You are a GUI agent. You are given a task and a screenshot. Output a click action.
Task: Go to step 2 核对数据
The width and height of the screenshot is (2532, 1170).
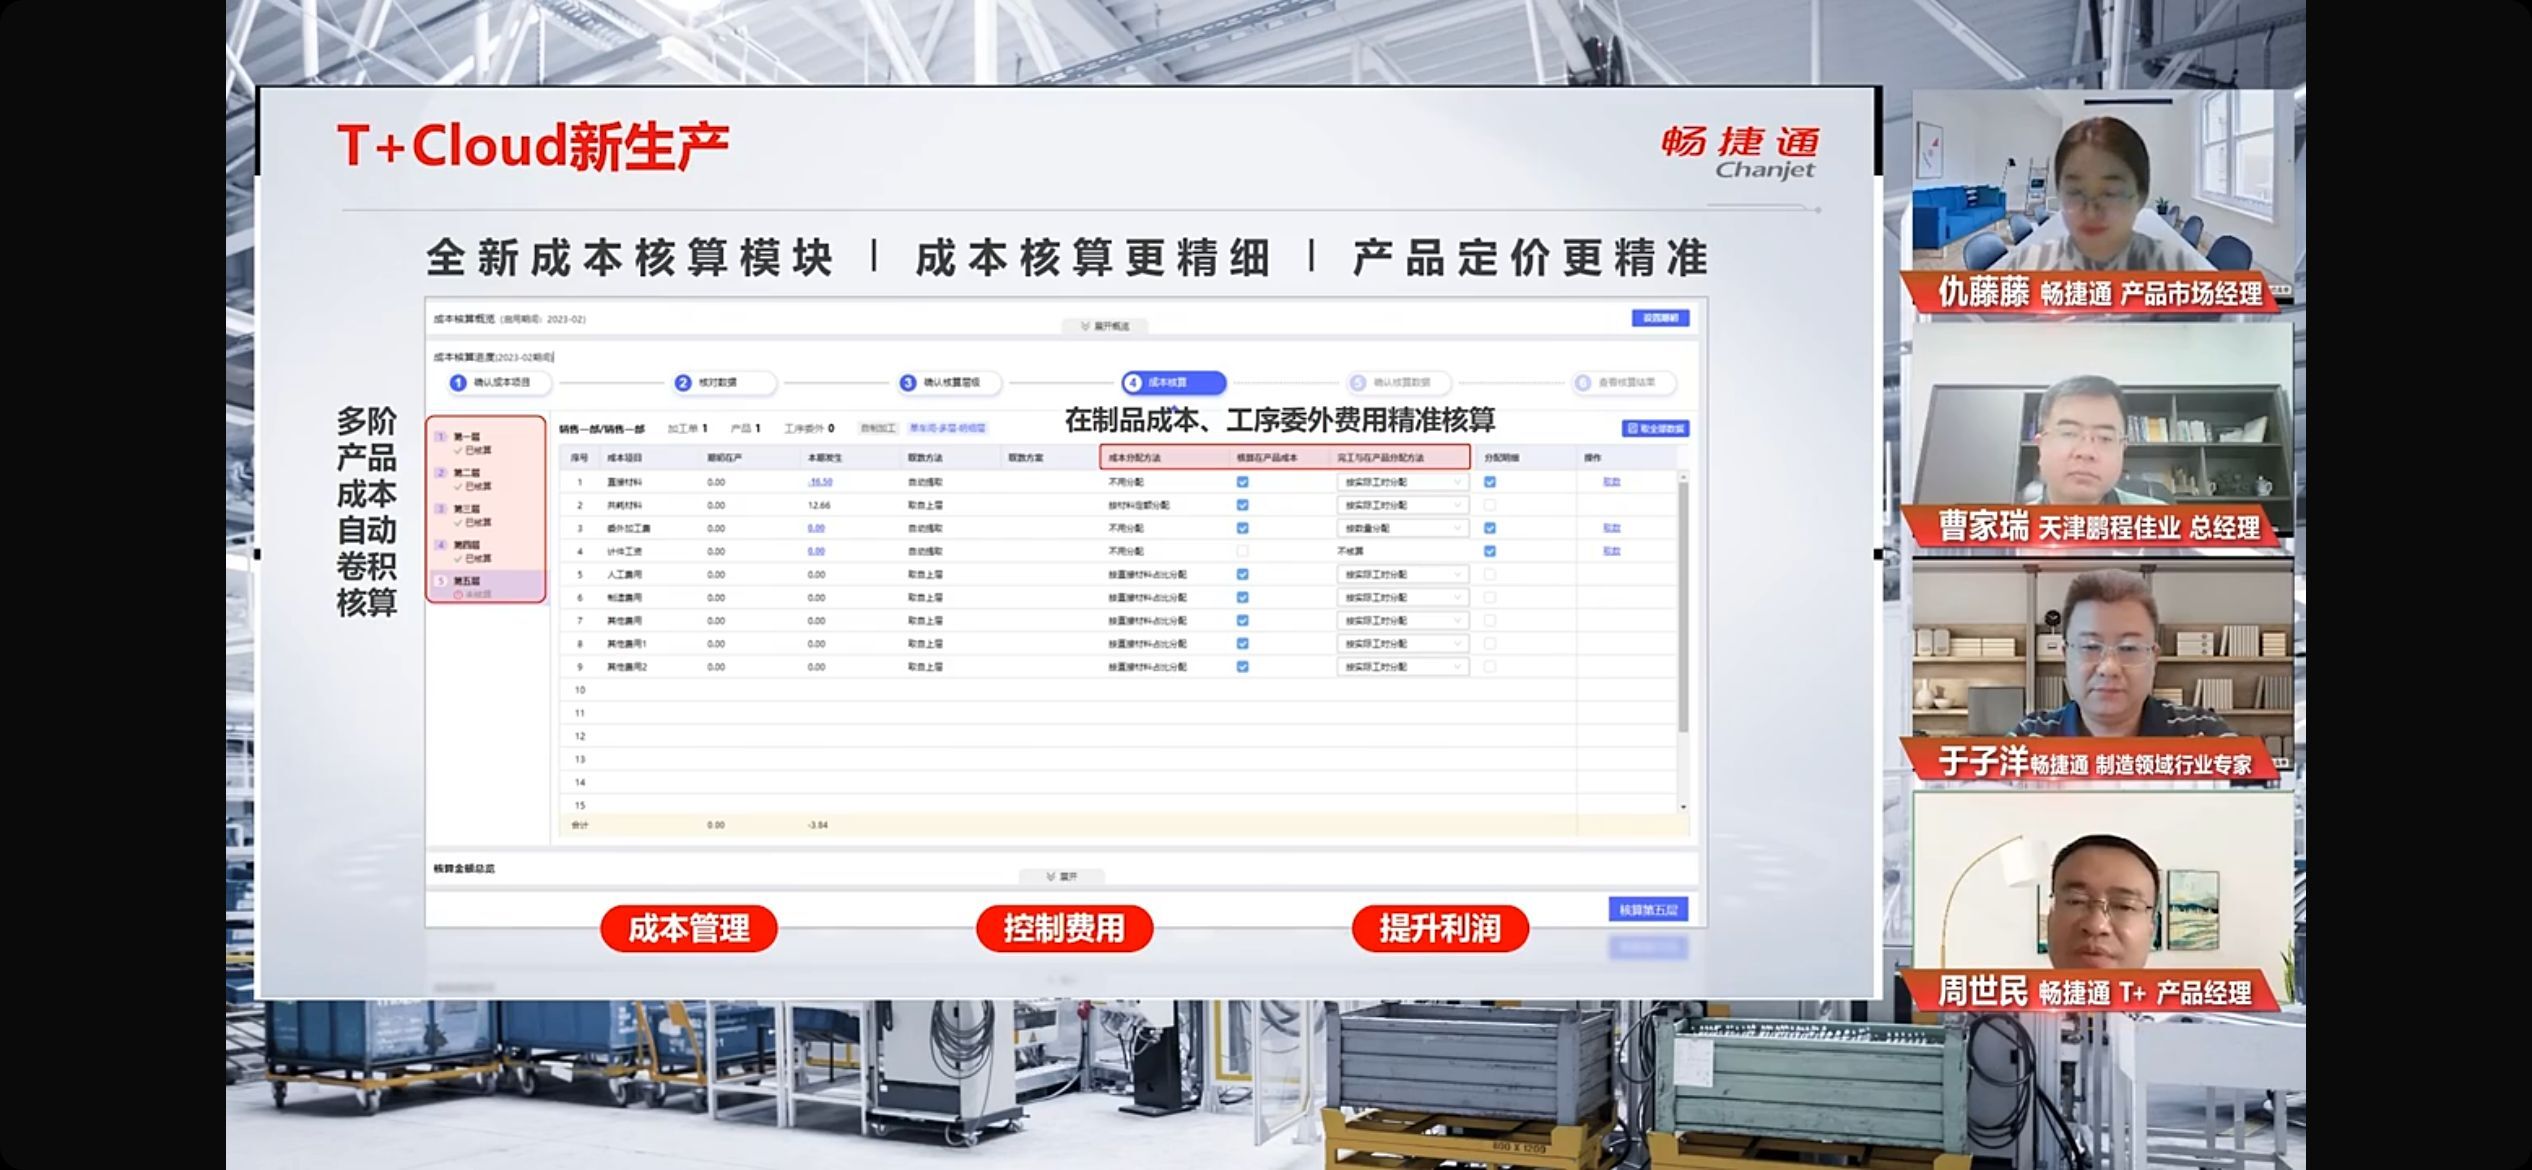pos(723,382)
